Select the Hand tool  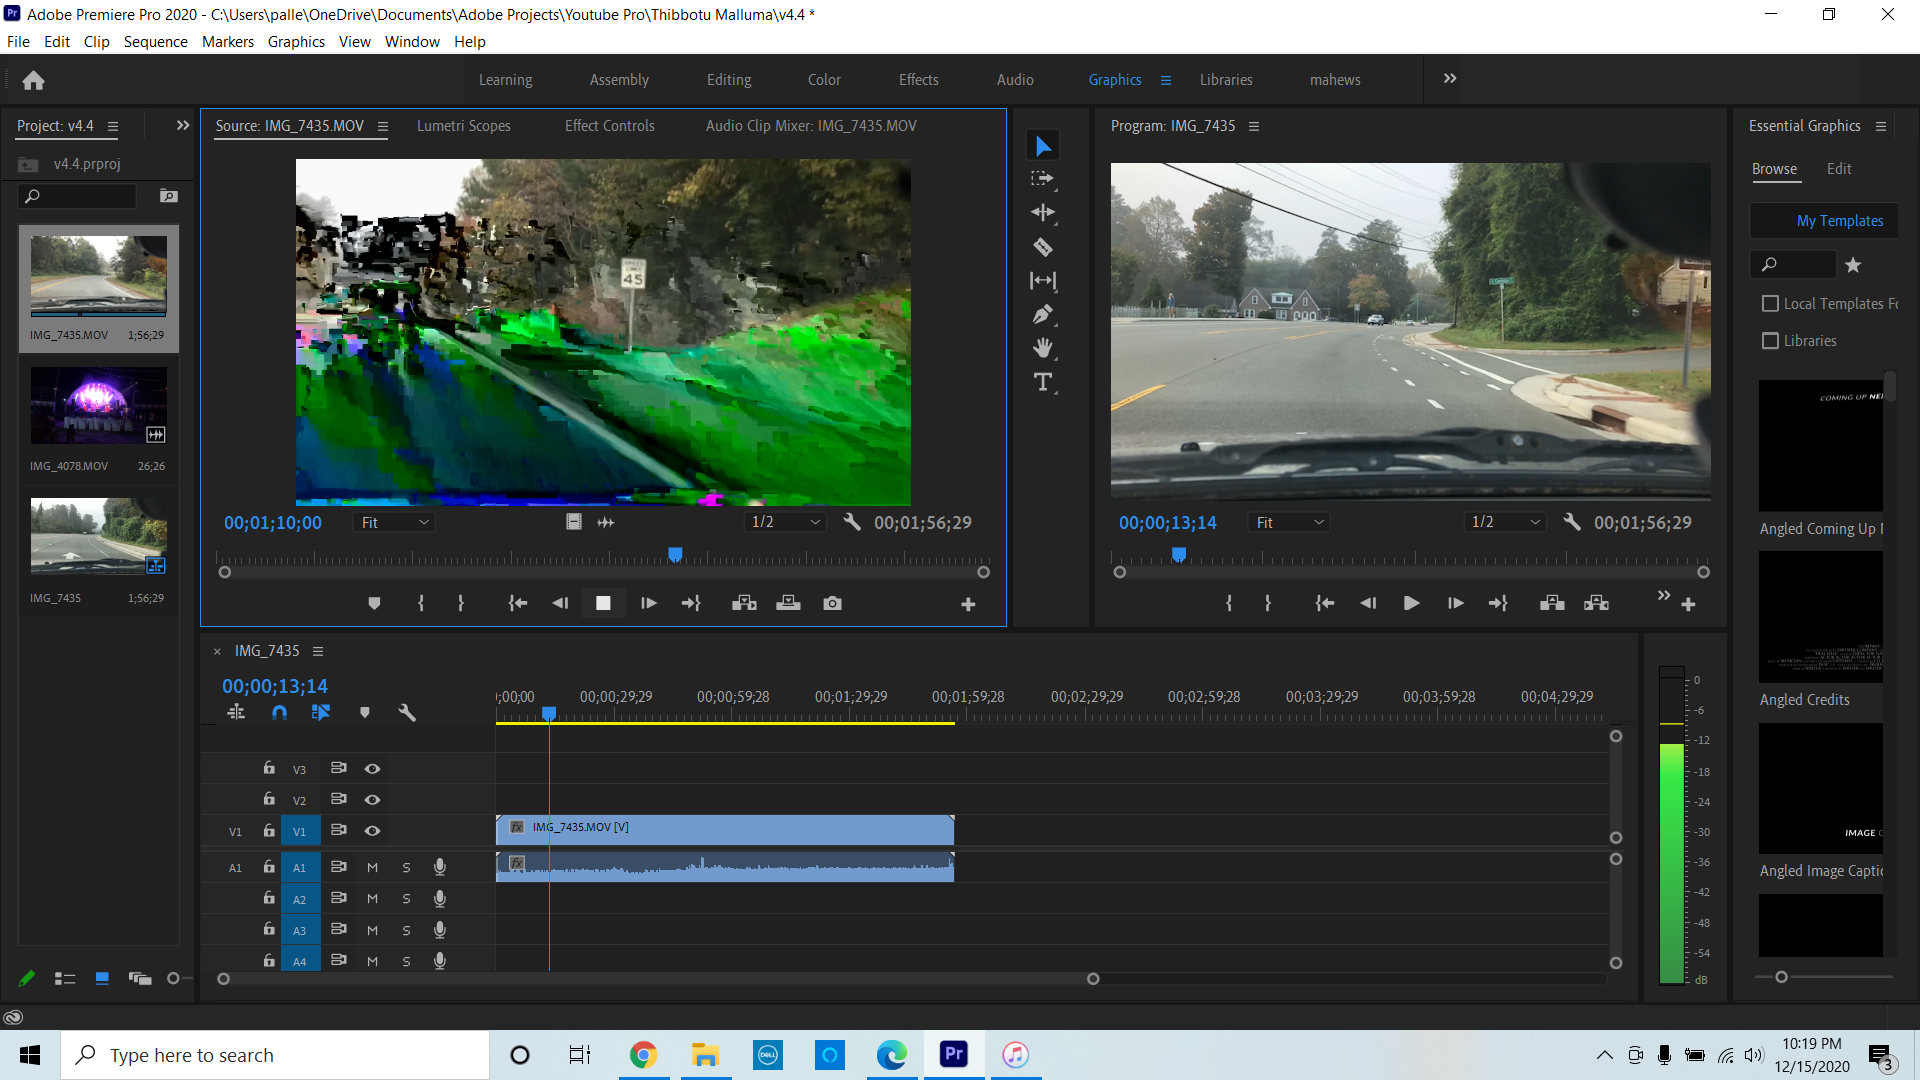[x=1043, y=348]
